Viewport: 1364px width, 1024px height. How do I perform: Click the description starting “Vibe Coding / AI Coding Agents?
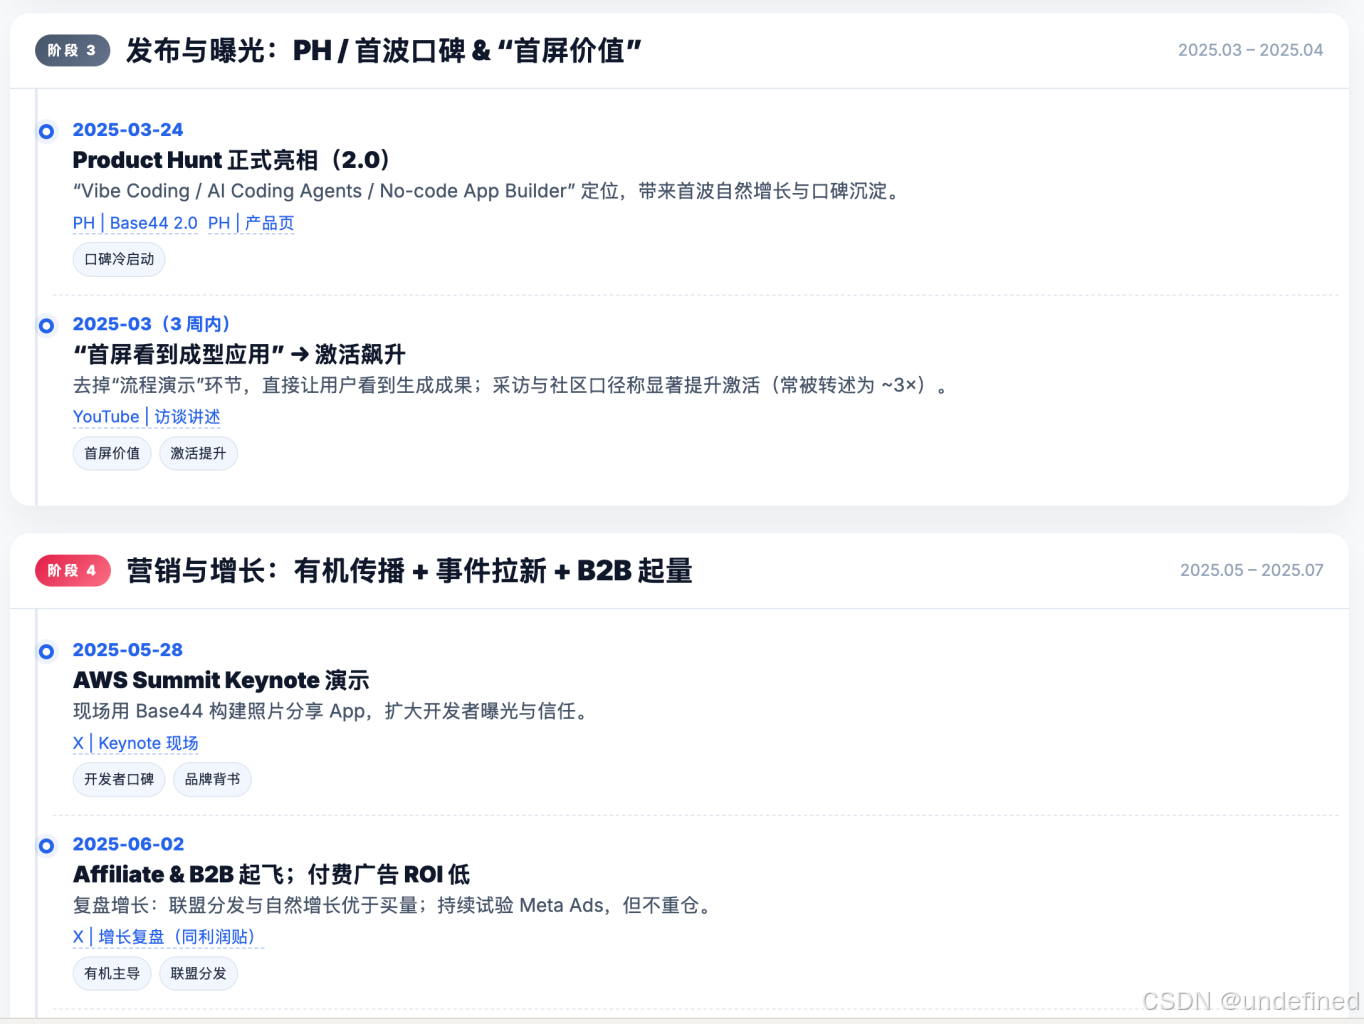(488, 191)
